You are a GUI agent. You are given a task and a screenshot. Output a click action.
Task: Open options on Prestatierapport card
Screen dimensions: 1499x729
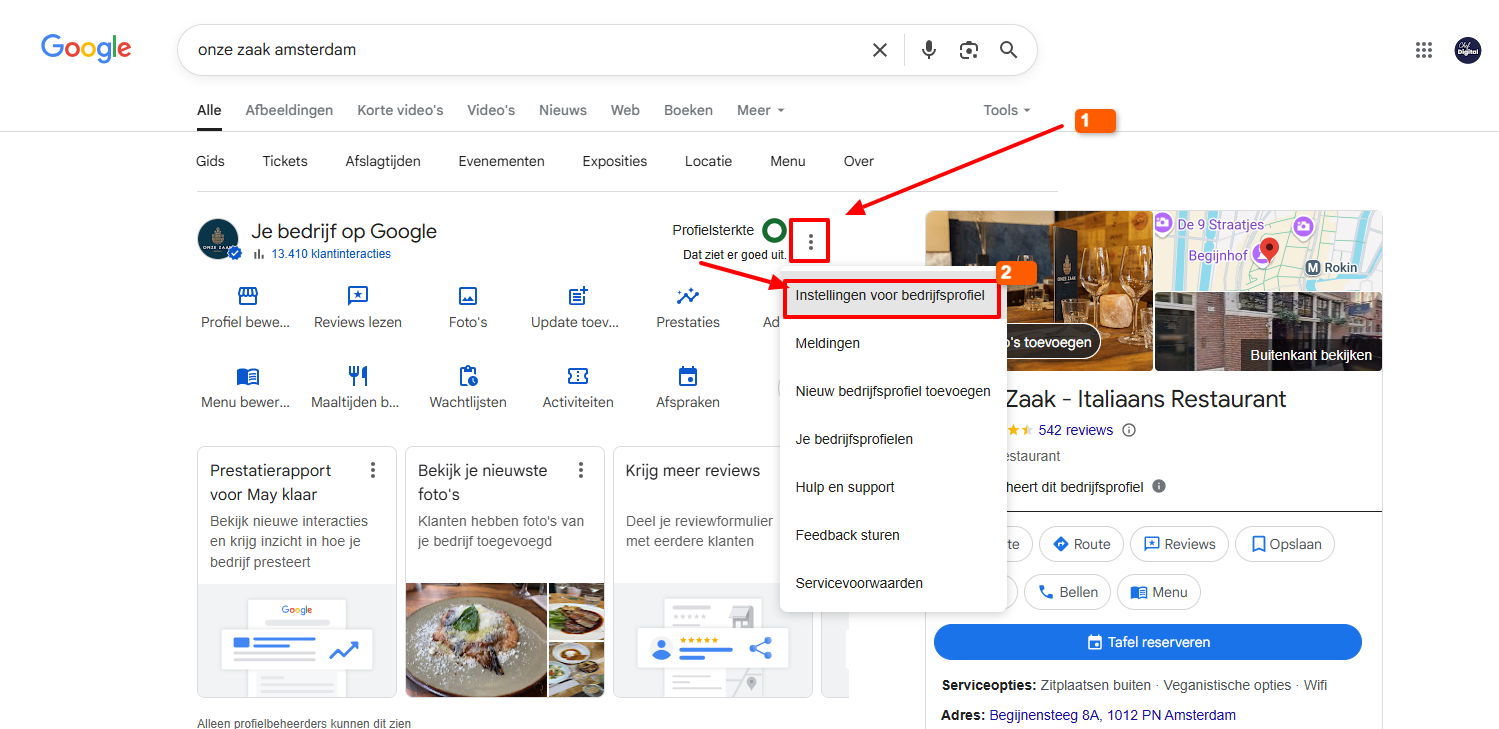373,470
